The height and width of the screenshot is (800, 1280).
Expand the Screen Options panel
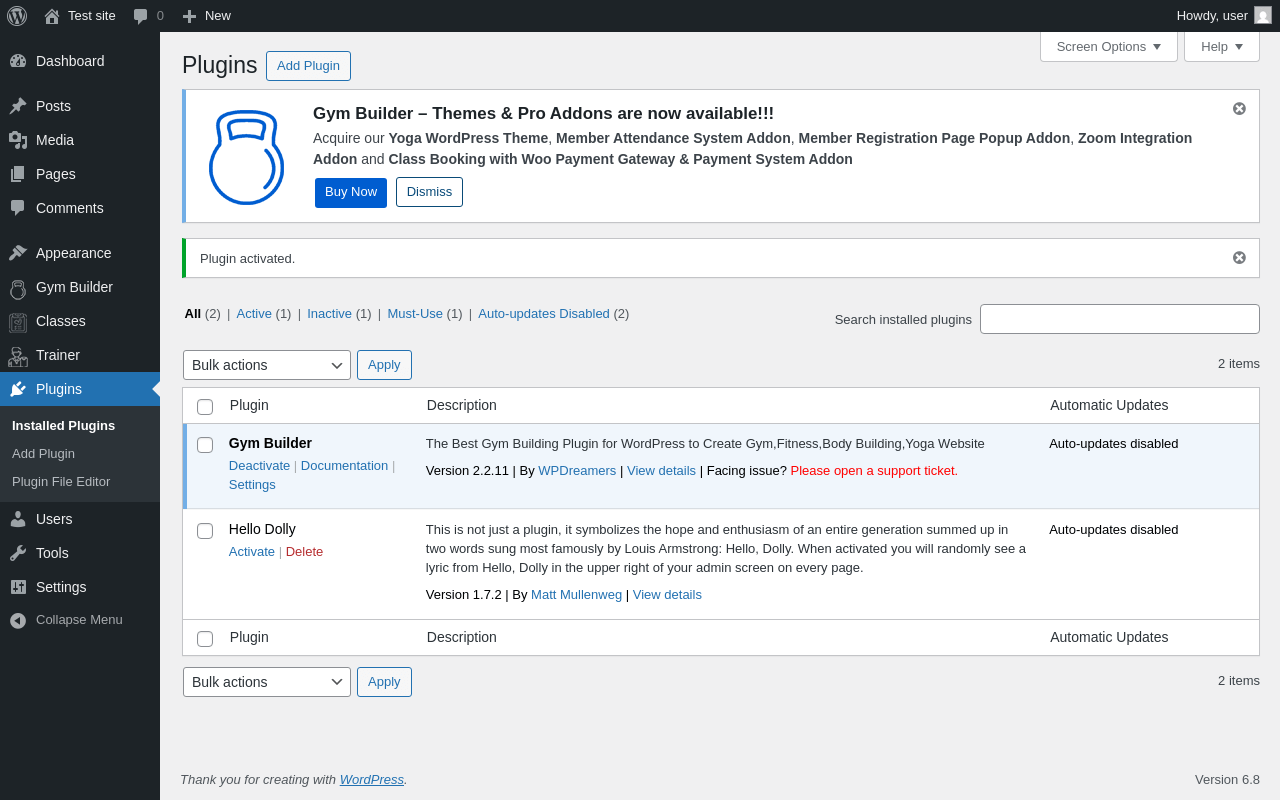1108,46
